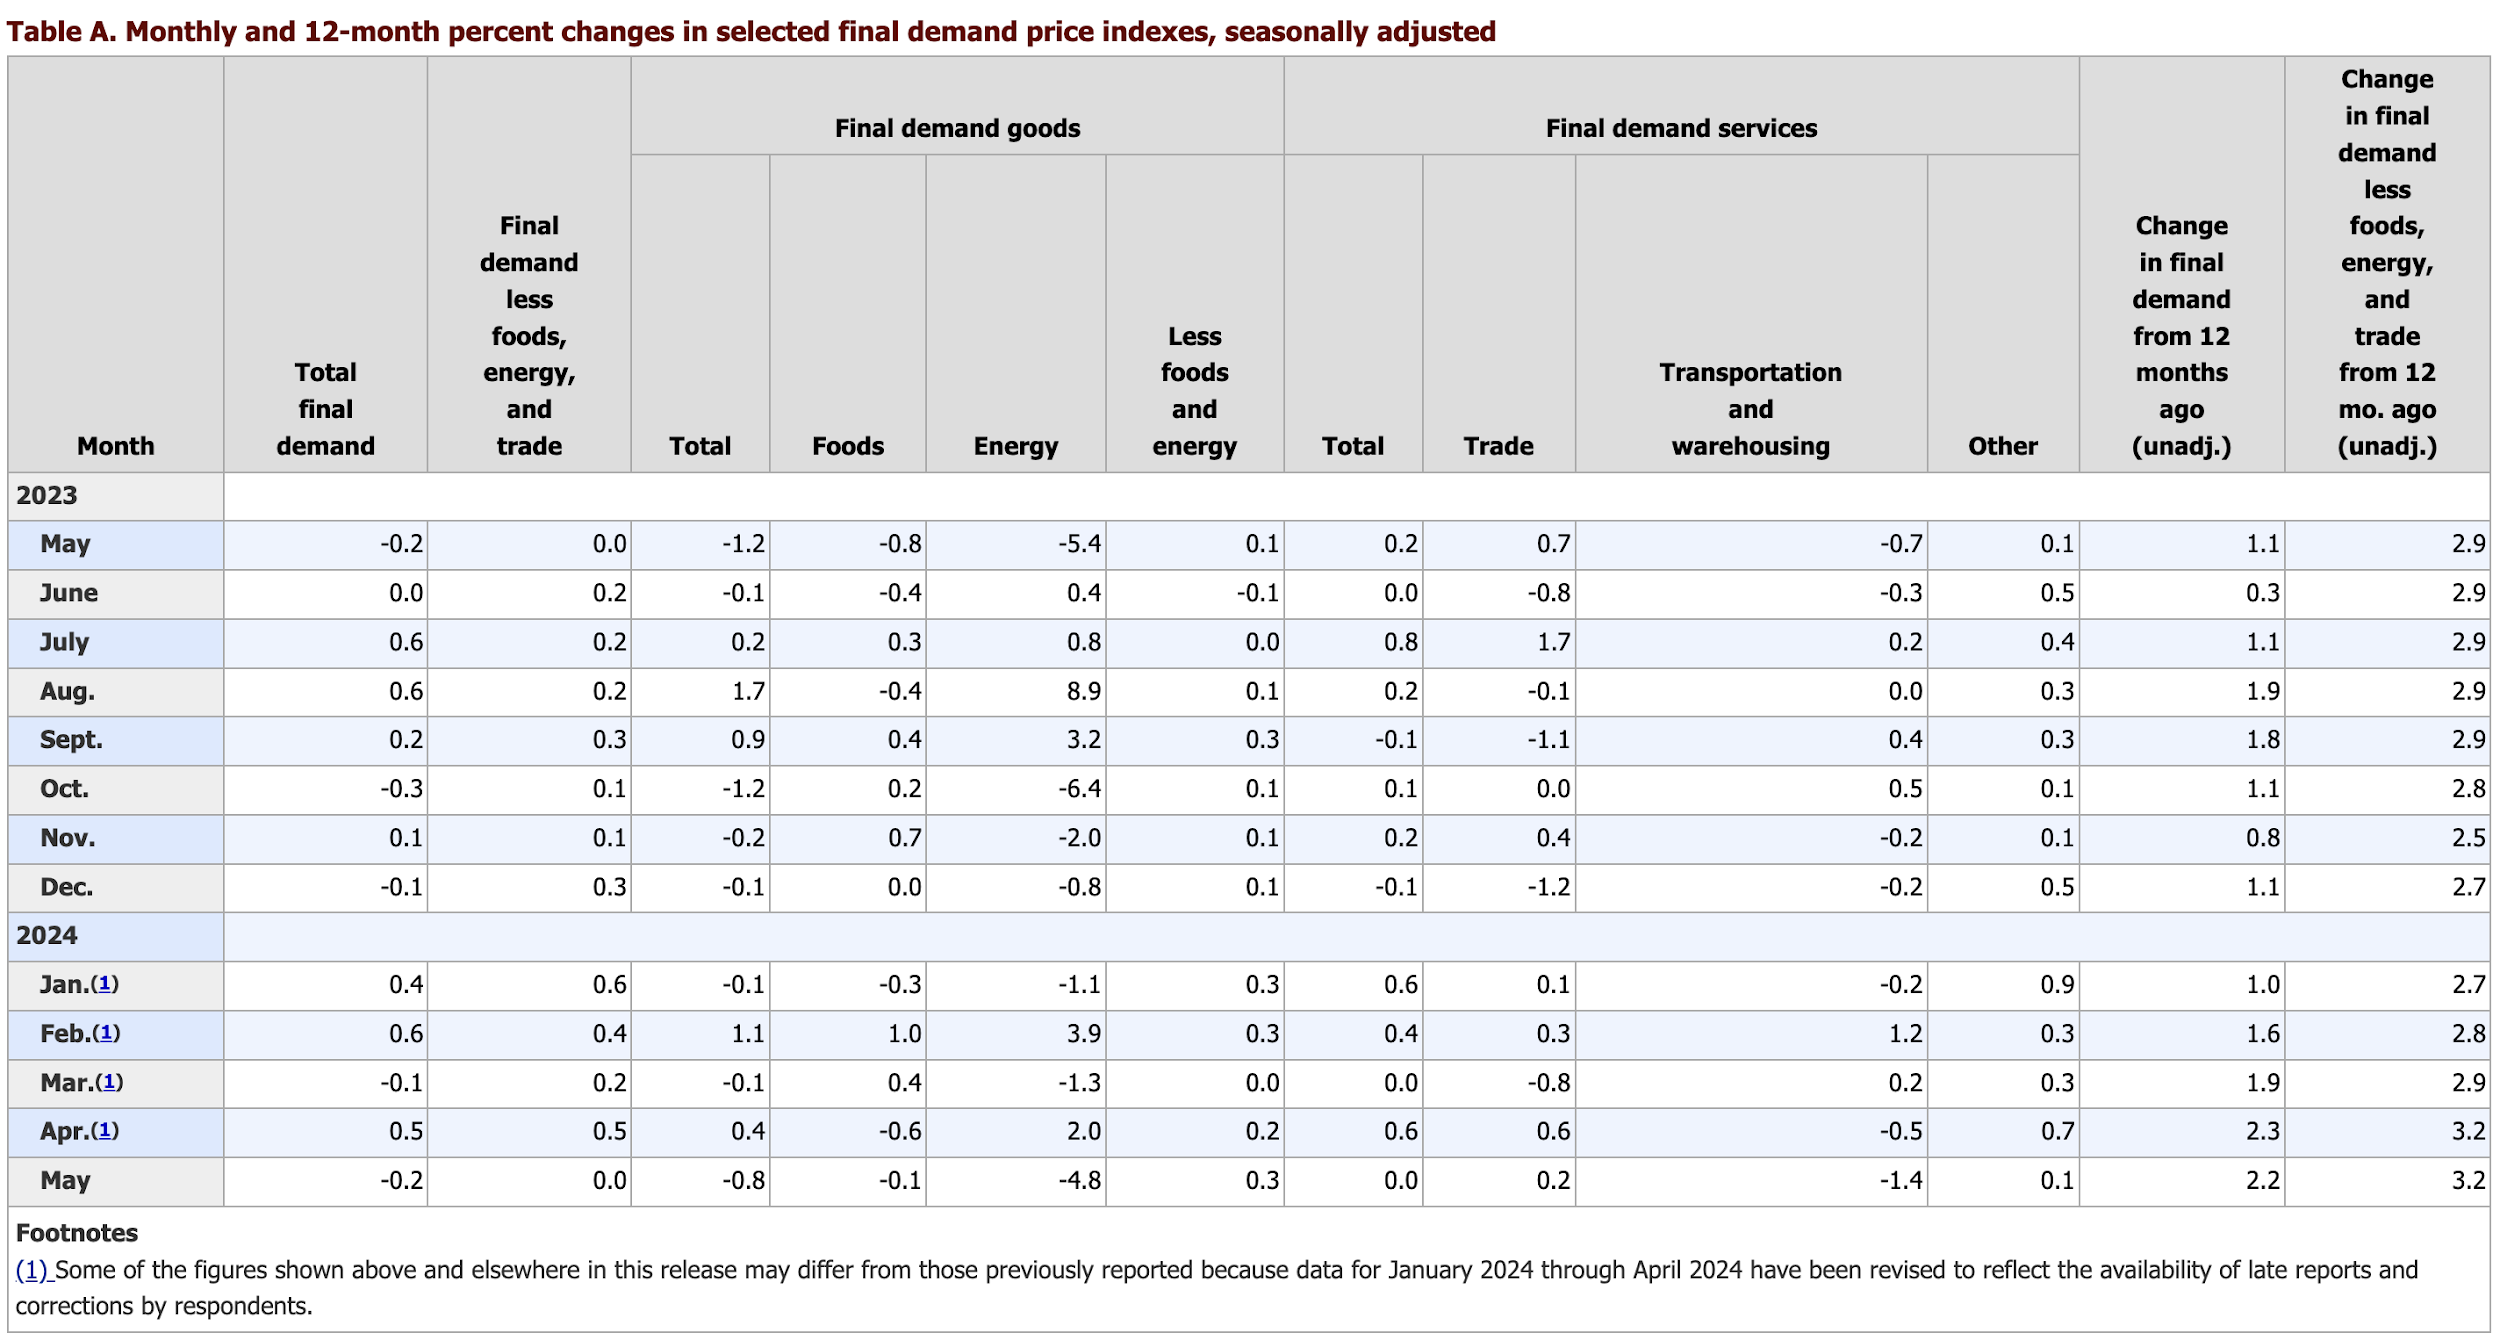Click the table title starting with Table A
The height and width of the screenshot is (1340, 2500).
click(x=750, y=32)
